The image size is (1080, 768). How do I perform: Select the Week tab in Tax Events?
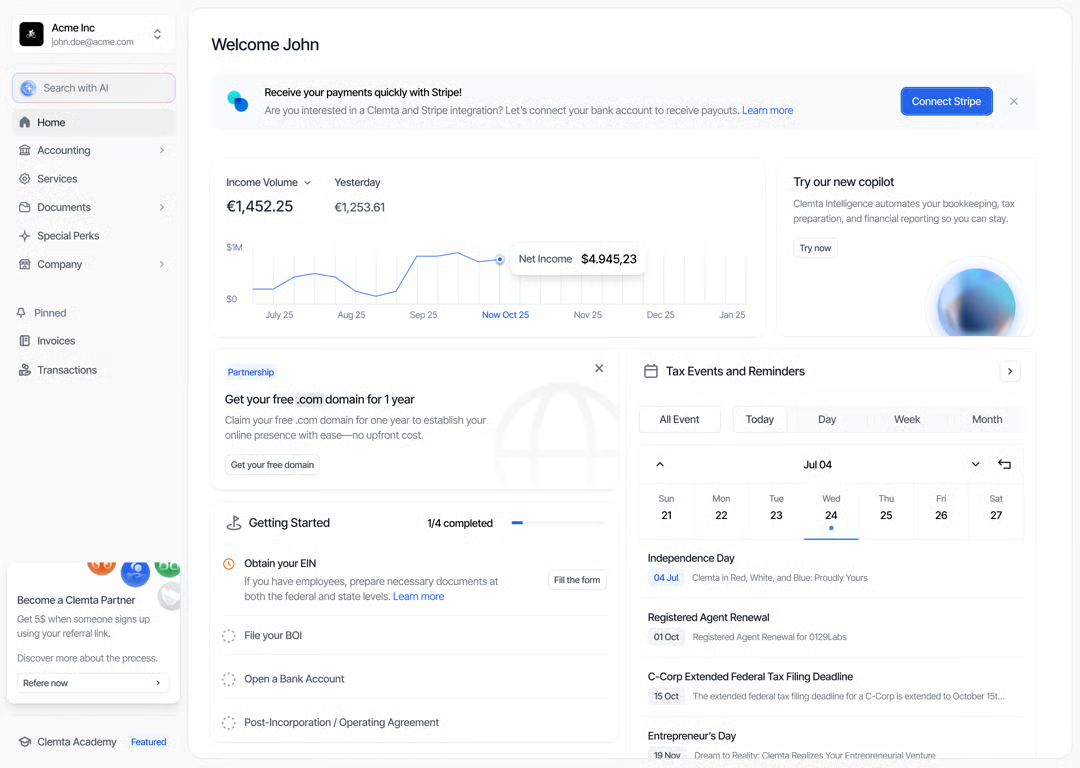[x=906, y=419]
